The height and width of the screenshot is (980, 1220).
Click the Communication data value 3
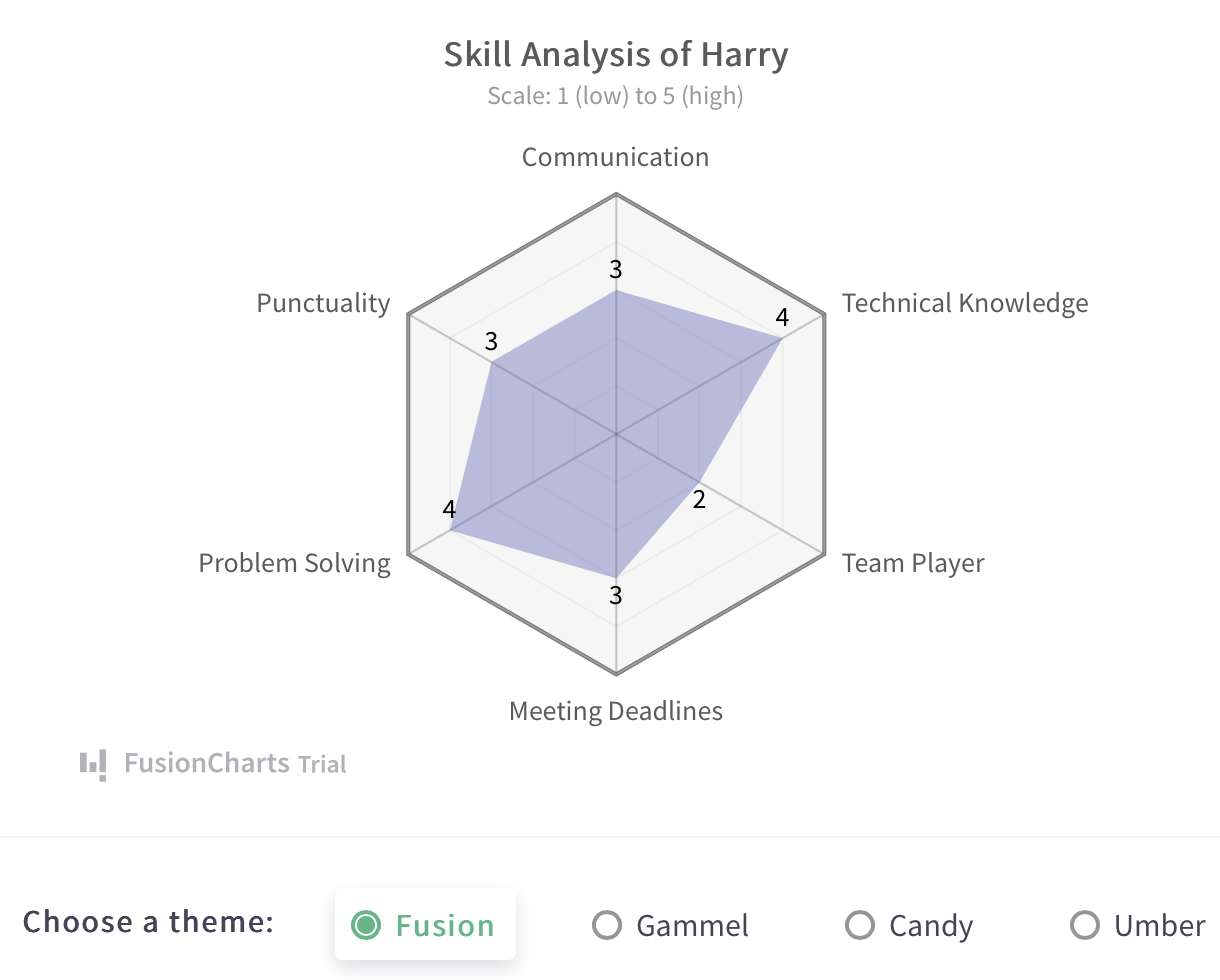click(616, 269)
